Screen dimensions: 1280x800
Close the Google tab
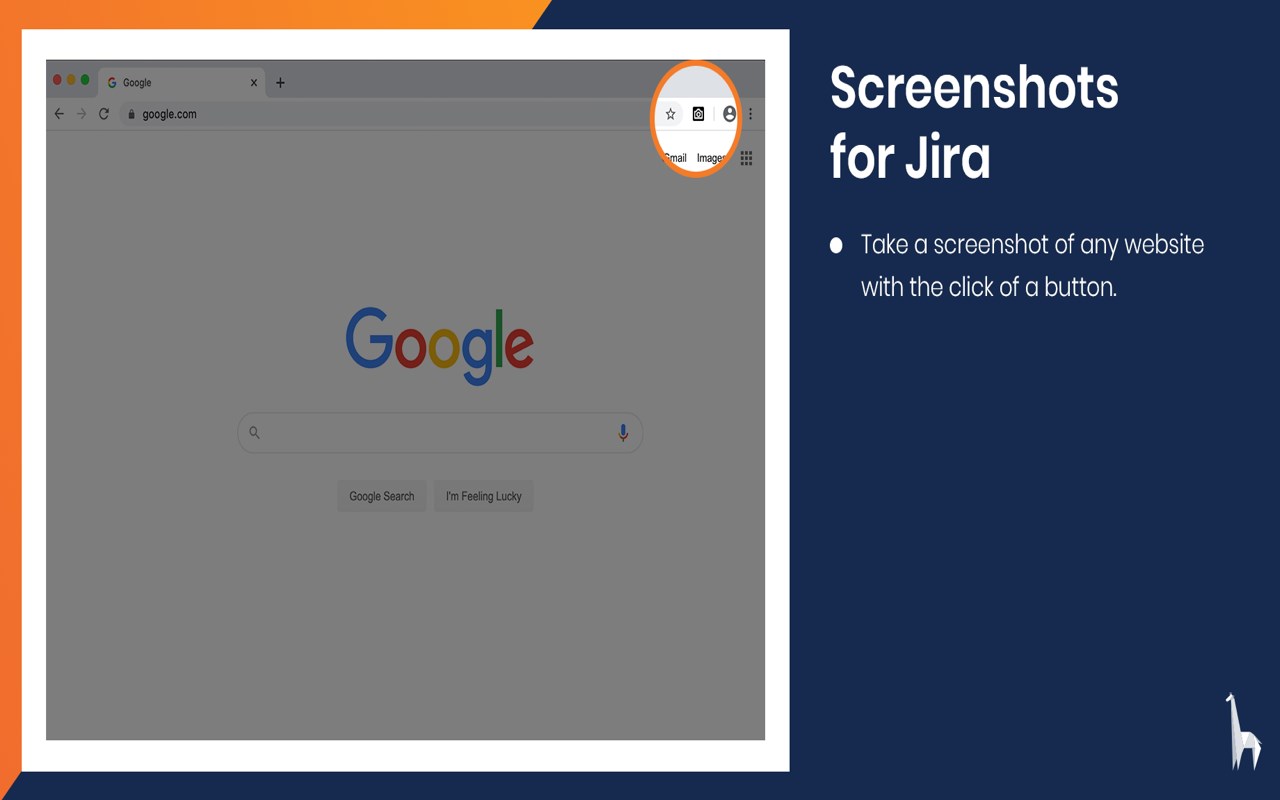click(253, 83)
